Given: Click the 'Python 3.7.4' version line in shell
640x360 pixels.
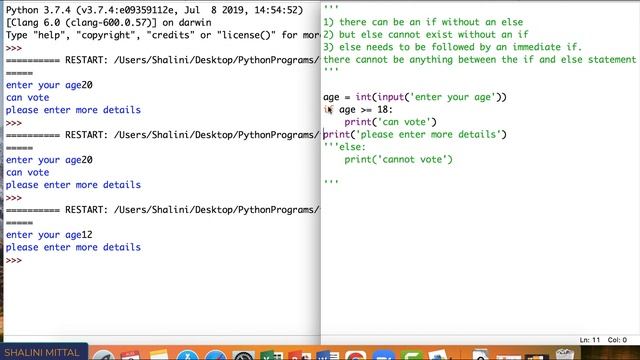Looking at the screenshot, I should click(x=154, y=10).
